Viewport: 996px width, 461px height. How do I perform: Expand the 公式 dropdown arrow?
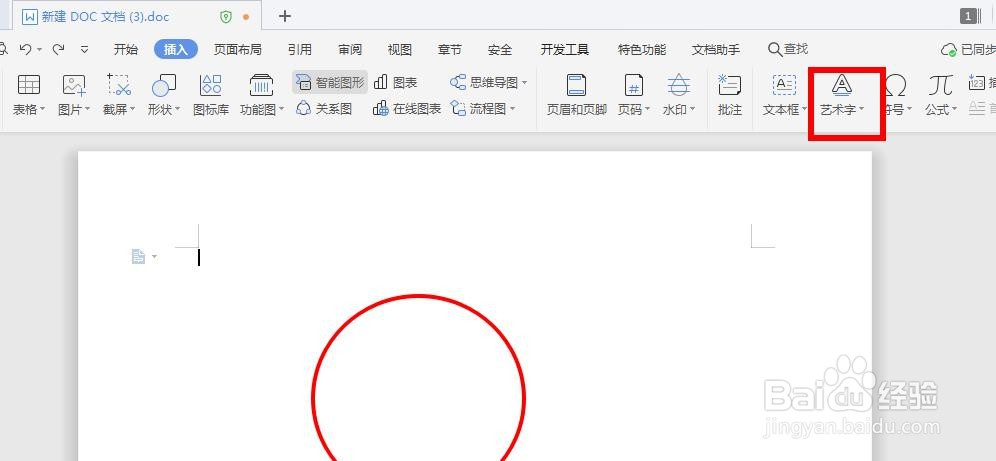[x=953, y=109]
